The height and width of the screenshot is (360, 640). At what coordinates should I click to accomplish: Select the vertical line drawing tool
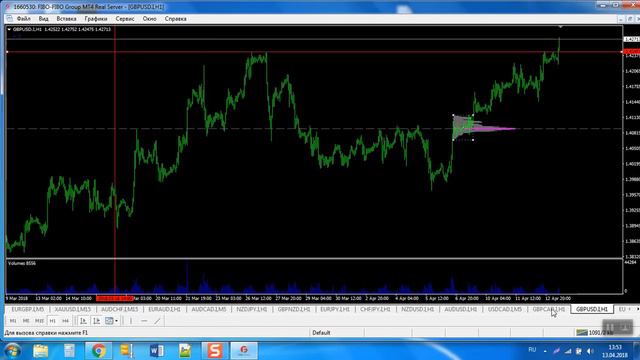(x=131, y=321)
